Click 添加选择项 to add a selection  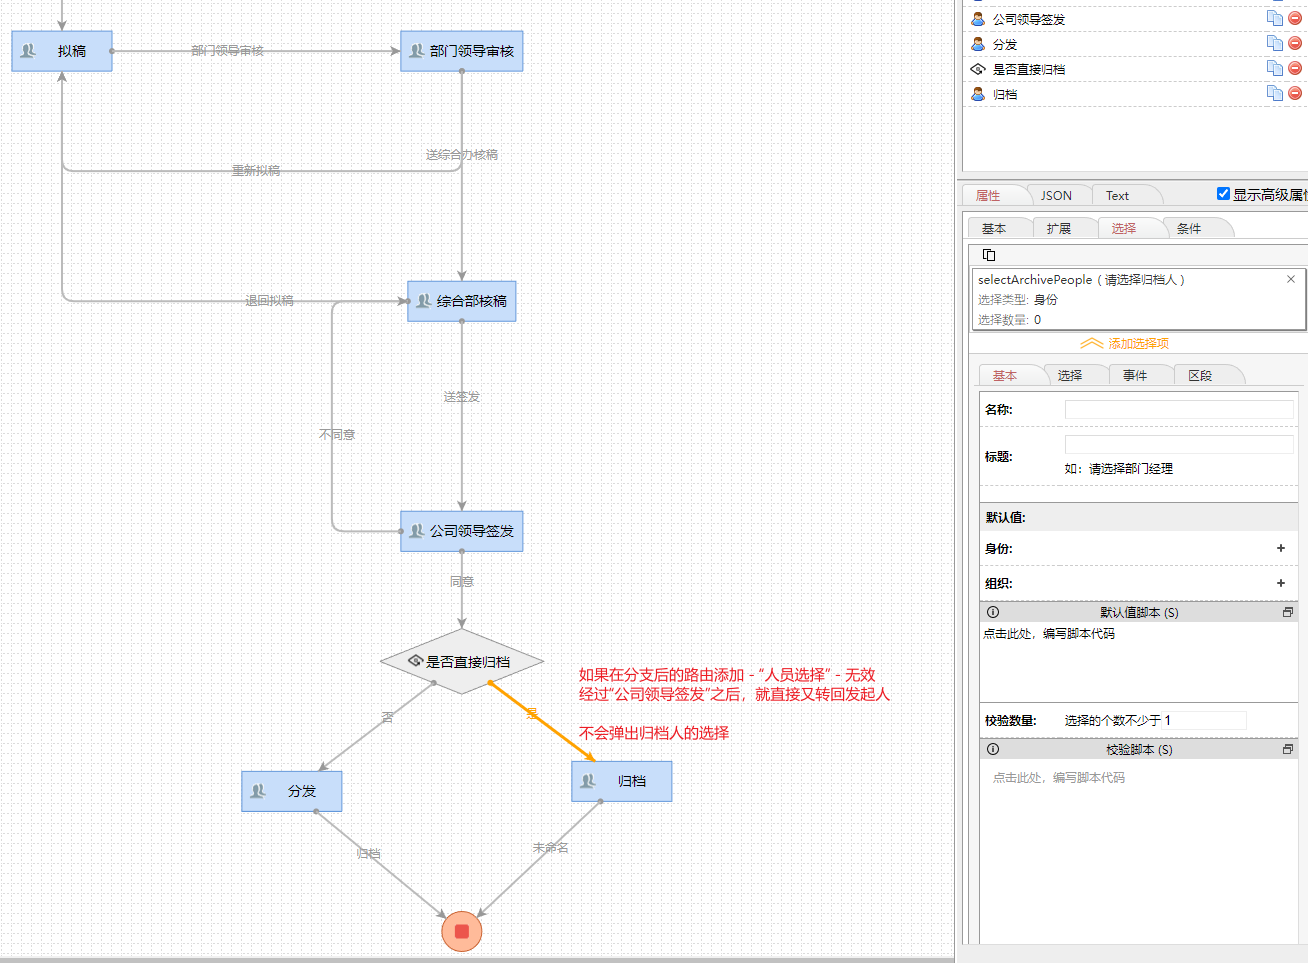pyautogui.click(x=1124, y=343)
